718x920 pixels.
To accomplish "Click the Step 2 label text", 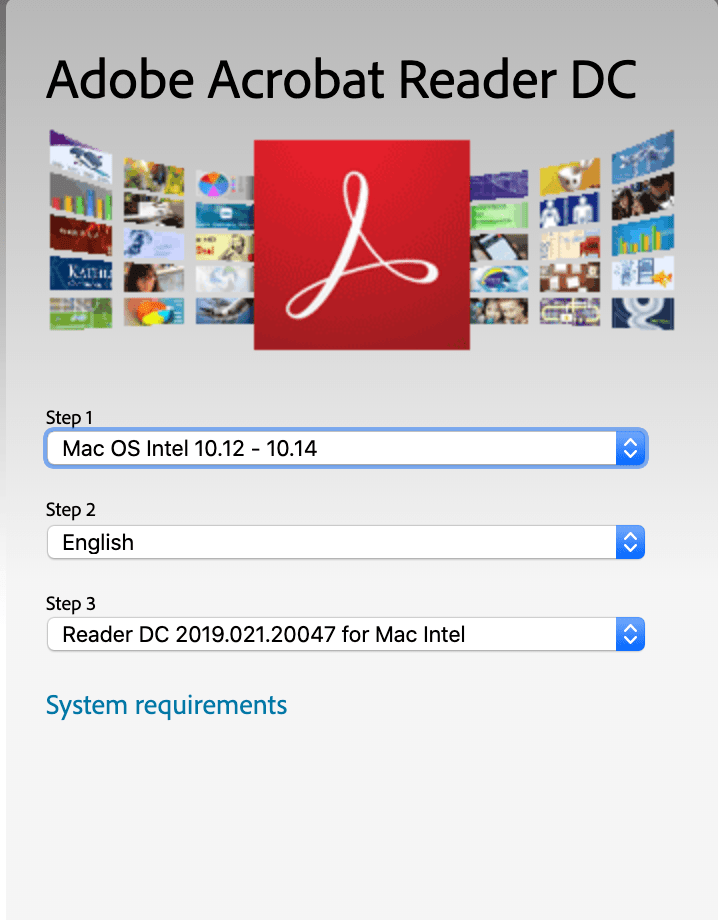I will tap(70, 510).
